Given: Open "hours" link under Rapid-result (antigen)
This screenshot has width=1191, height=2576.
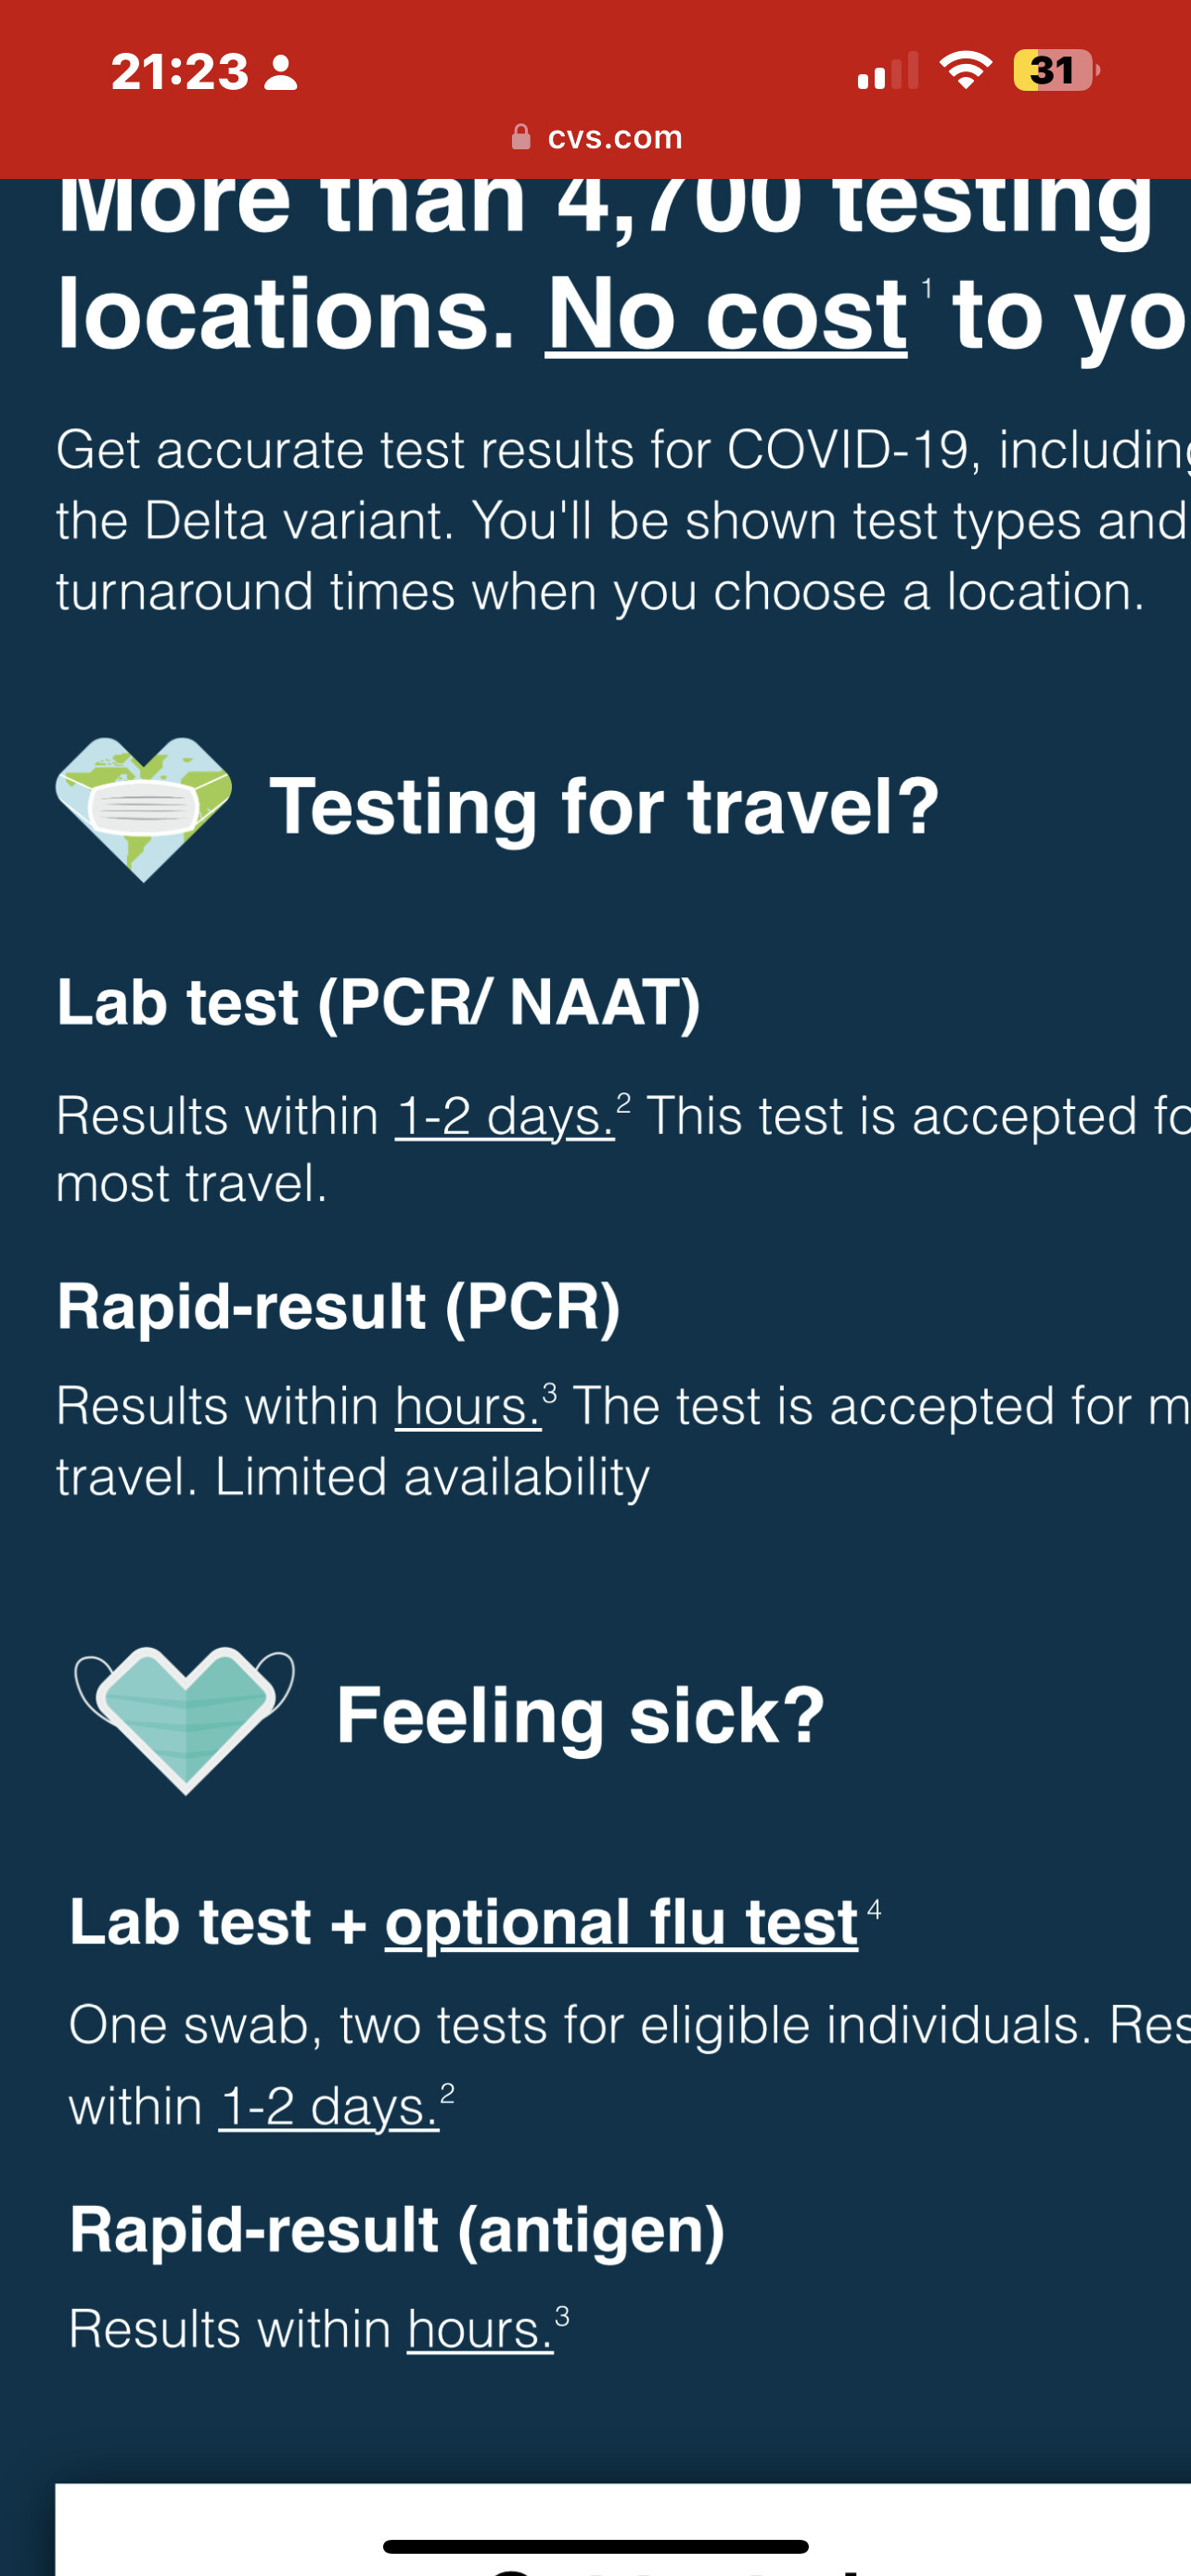Looking at the screenshot, I should click(x=480, y=2329).
